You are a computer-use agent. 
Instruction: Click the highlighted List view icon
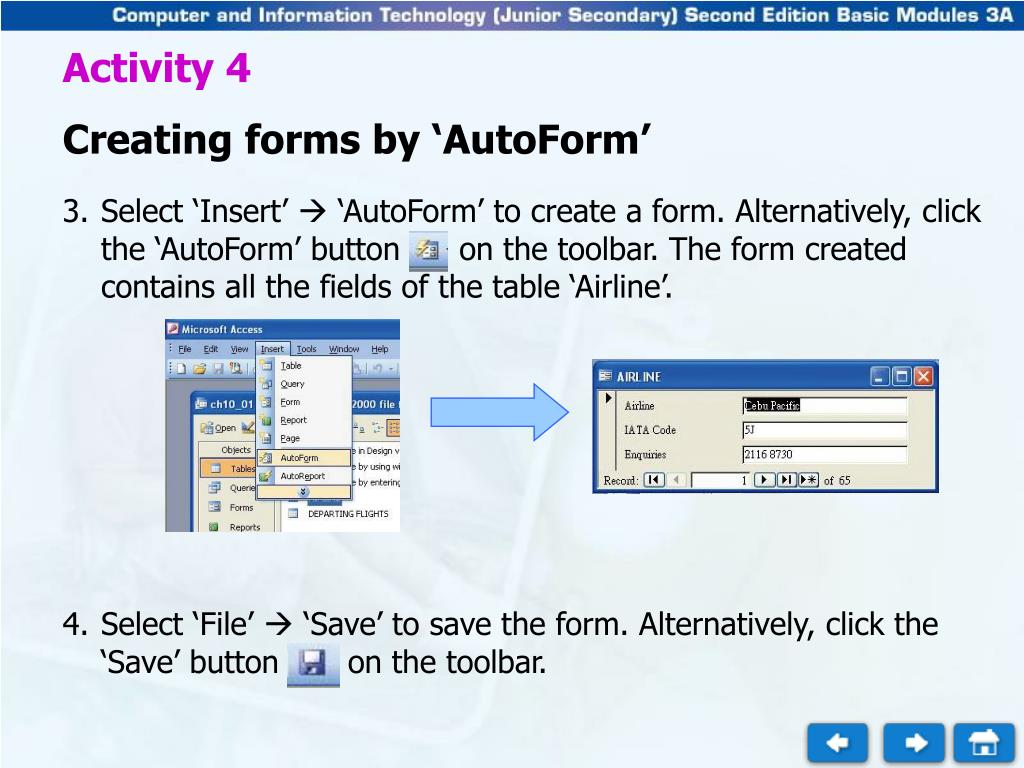pos(393,428)
